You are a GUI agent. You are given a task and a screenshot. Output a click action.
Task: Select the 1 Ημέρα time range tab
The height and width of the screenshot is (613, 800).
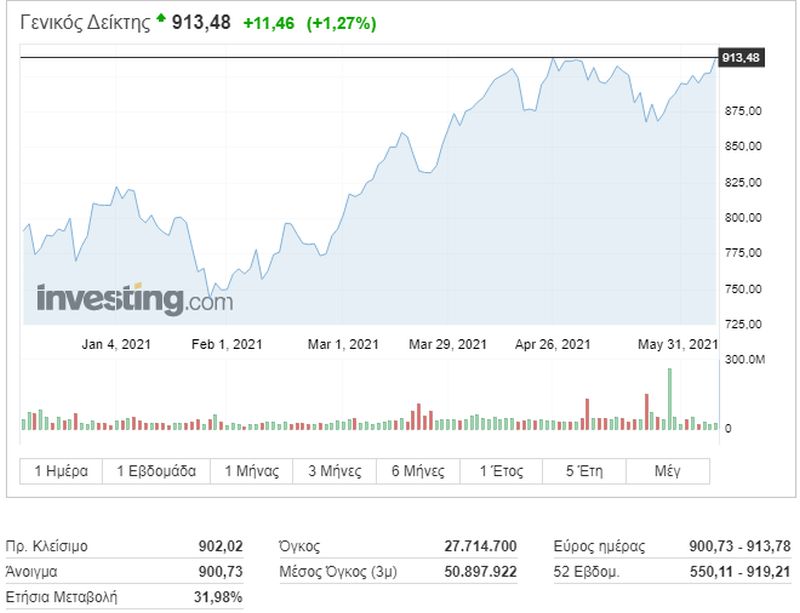pyautogui.click(x=61, y=471)
